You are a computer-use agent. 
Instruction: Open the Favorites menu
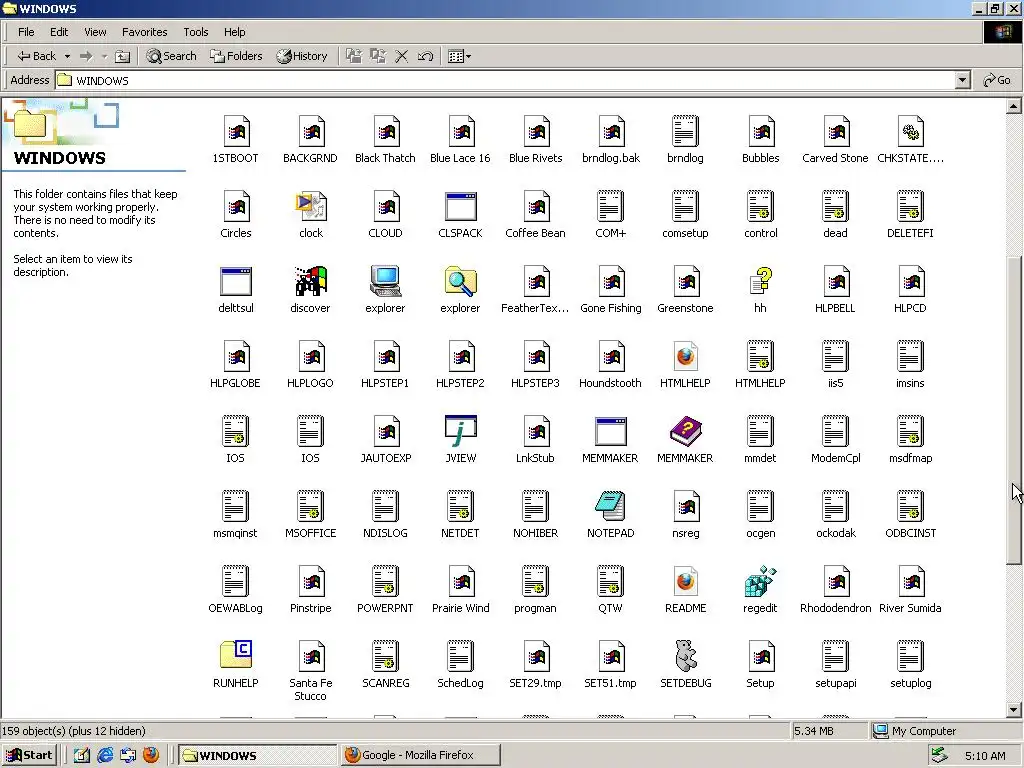tap(144, 32)
